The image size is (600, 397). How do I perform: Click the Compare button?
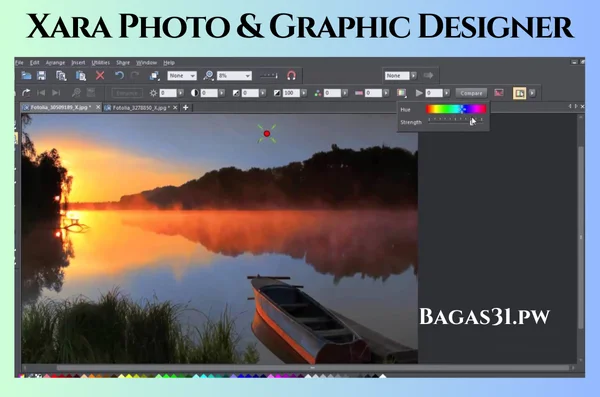(x=471, y=93)
